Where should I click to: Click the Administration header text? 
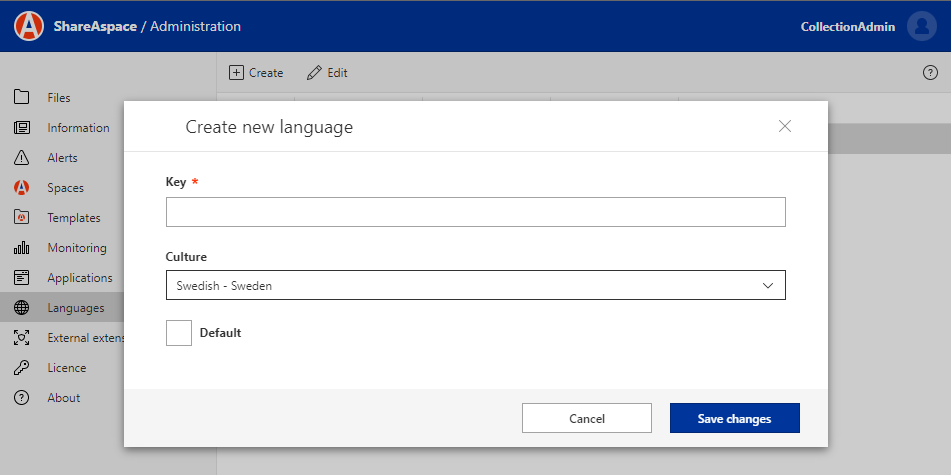(195, 27)
